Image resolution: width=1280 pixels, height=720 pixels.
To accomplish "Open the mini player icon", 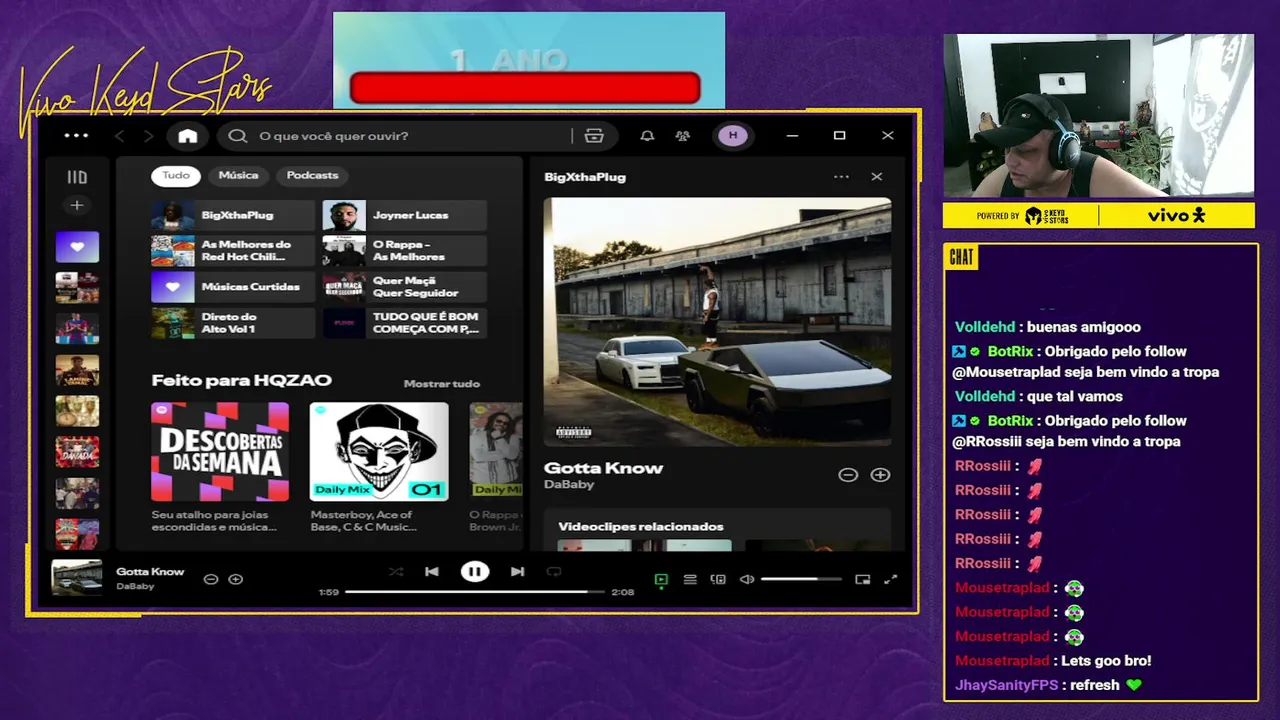I will pos(863,579).
